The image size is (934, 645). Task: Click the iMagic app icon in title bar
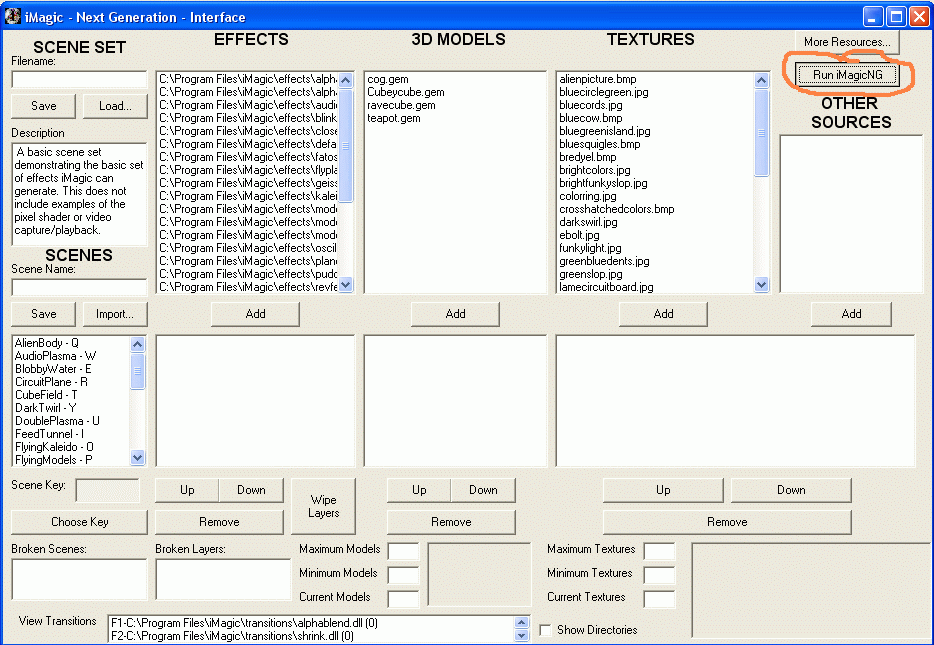point(12,16)
